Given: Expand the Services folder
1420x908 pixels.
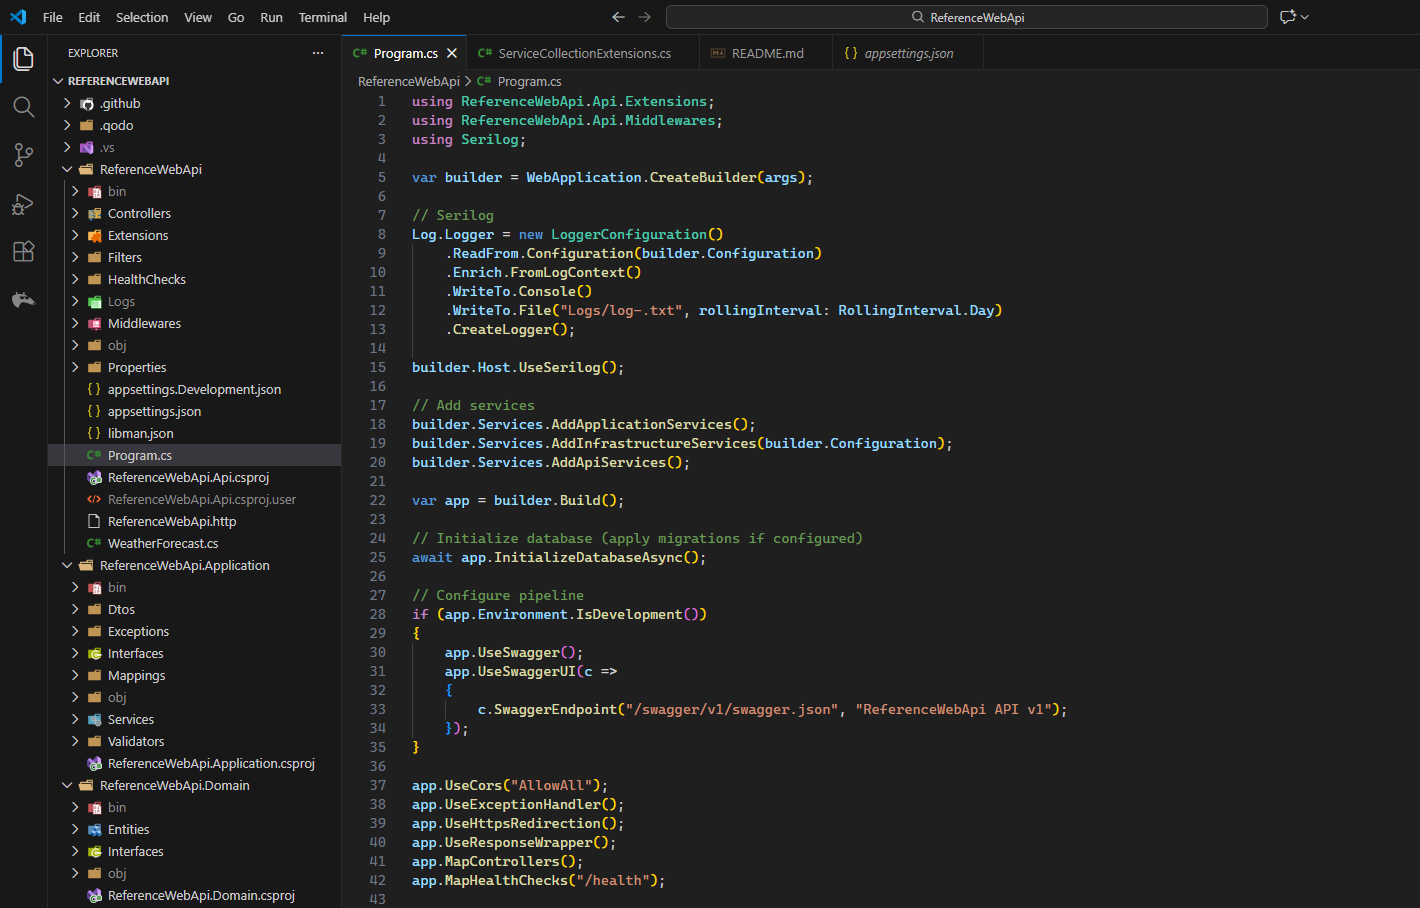Looking at the screenshot, I should pos(195,719).
